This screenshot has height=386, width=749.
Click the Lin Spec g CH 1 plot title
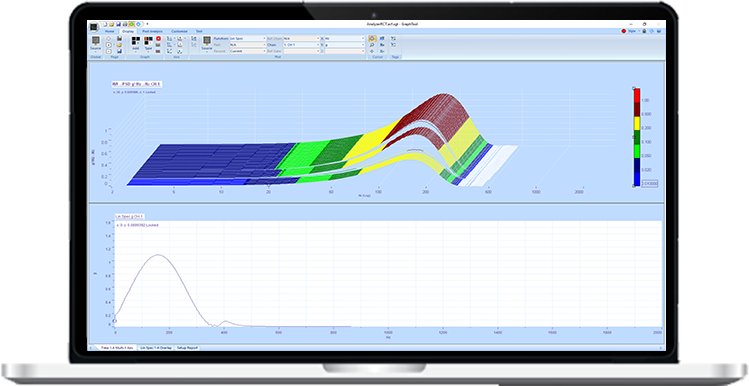click(x=129, y=216)
